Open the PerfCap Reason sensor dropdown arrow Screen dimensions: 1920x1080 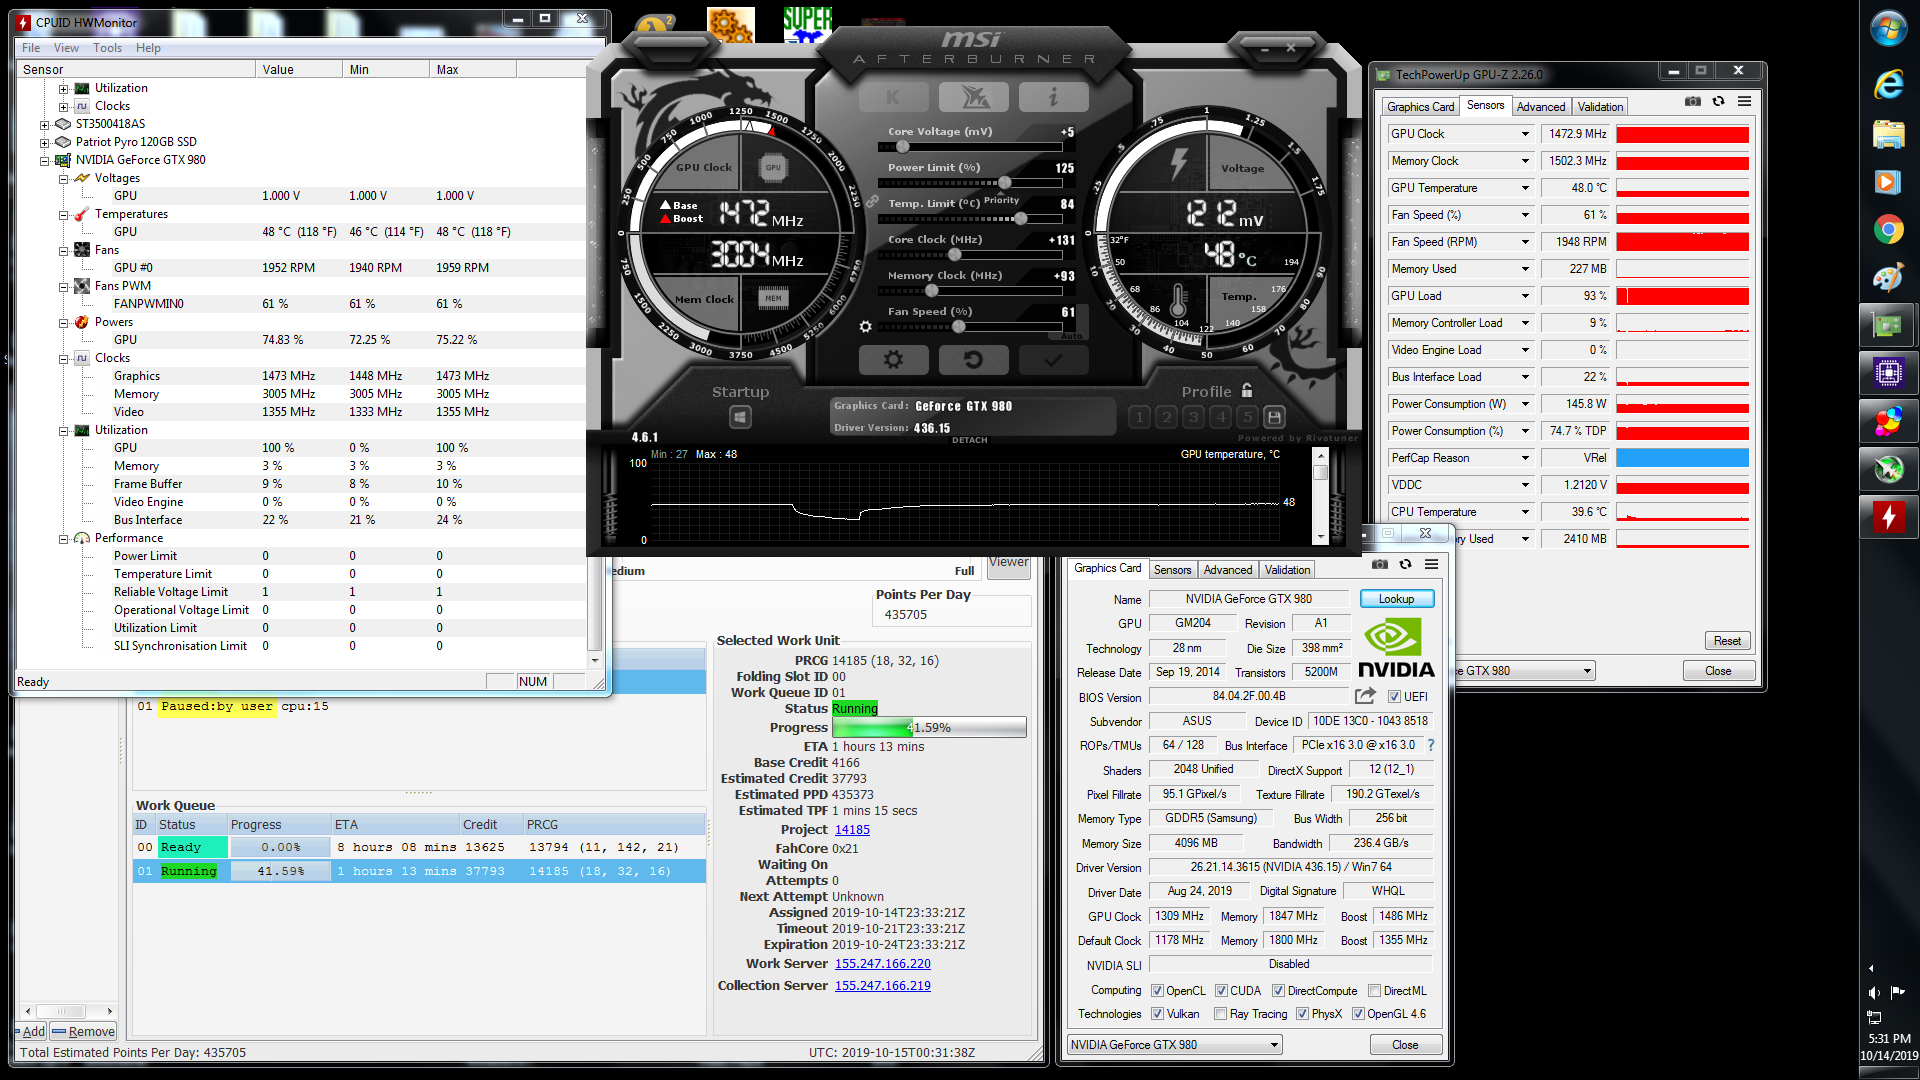click(x=1525, y=458)
